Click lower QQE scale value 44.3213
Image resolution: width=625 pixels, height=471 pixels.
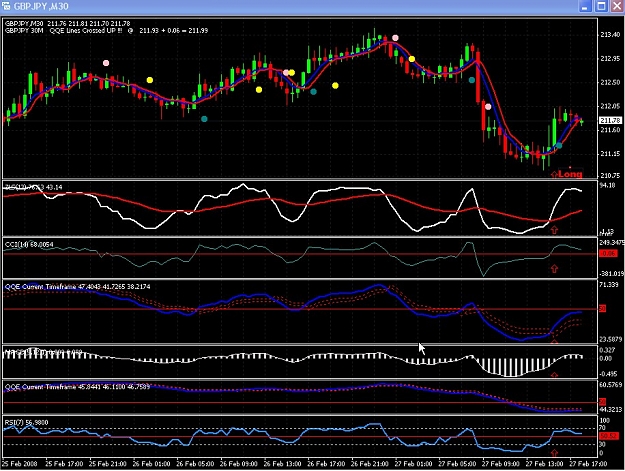610,410
